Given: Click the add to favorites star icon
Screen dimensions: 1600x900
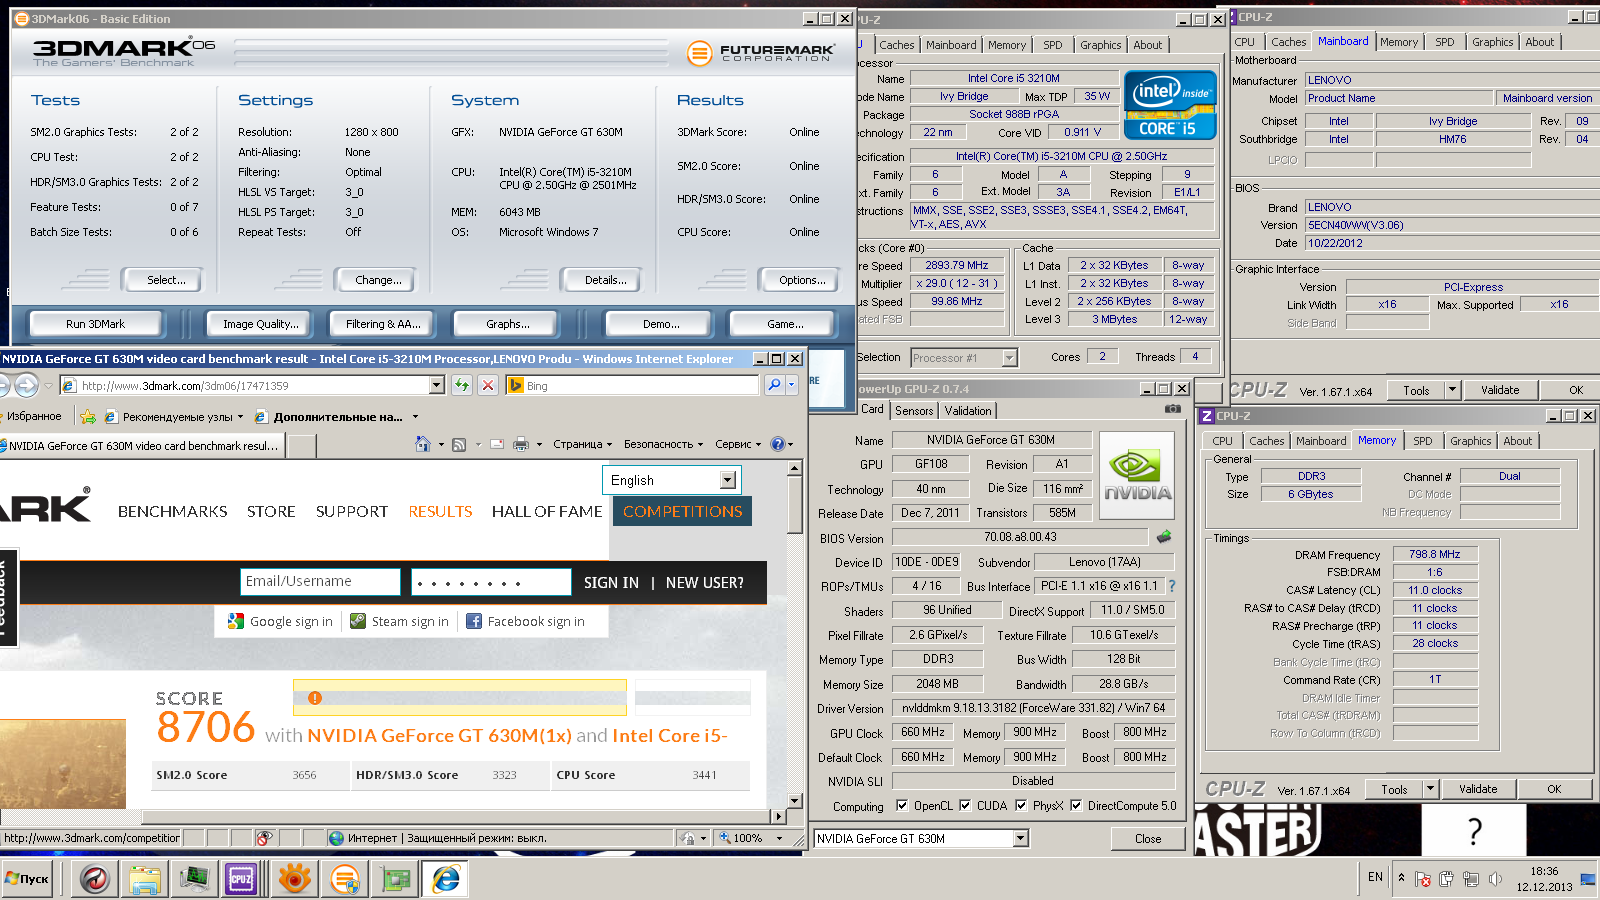Looking at the screenshot, I should coord(88,416).
